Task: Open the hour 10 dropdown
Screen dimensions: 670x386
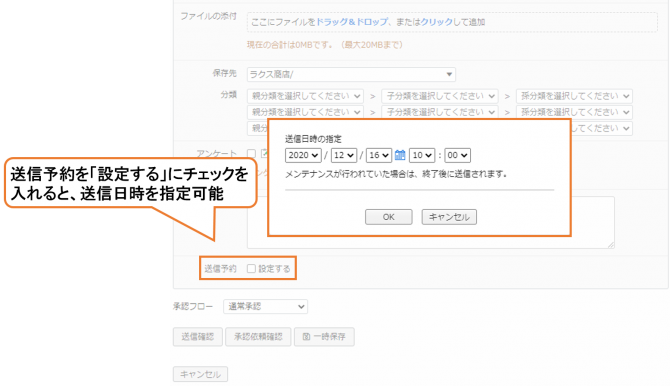Action: pos(422,155)
